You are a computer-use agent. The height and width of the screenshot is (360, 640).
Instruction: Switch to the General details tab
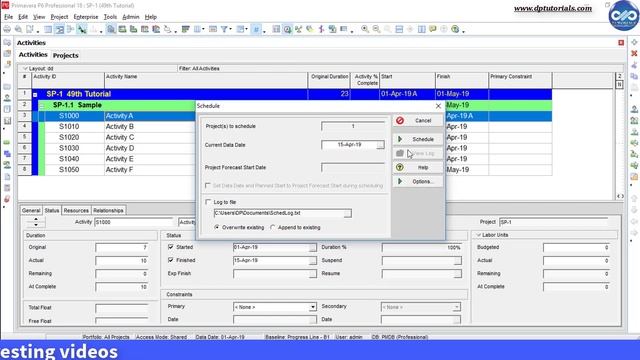tap(31, 210)
